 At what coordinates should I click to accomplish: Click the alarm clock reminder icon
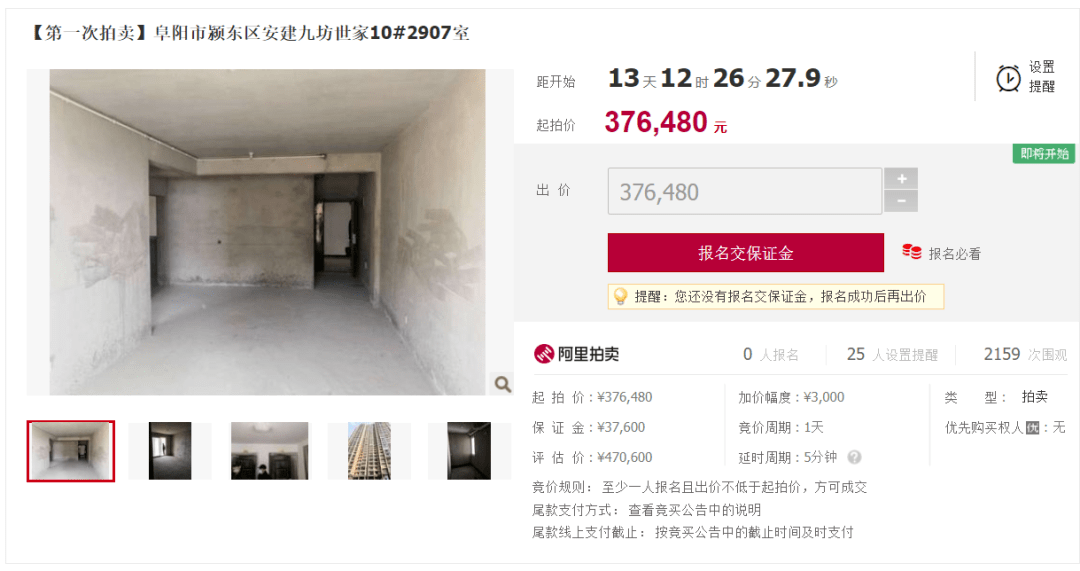1008,78
